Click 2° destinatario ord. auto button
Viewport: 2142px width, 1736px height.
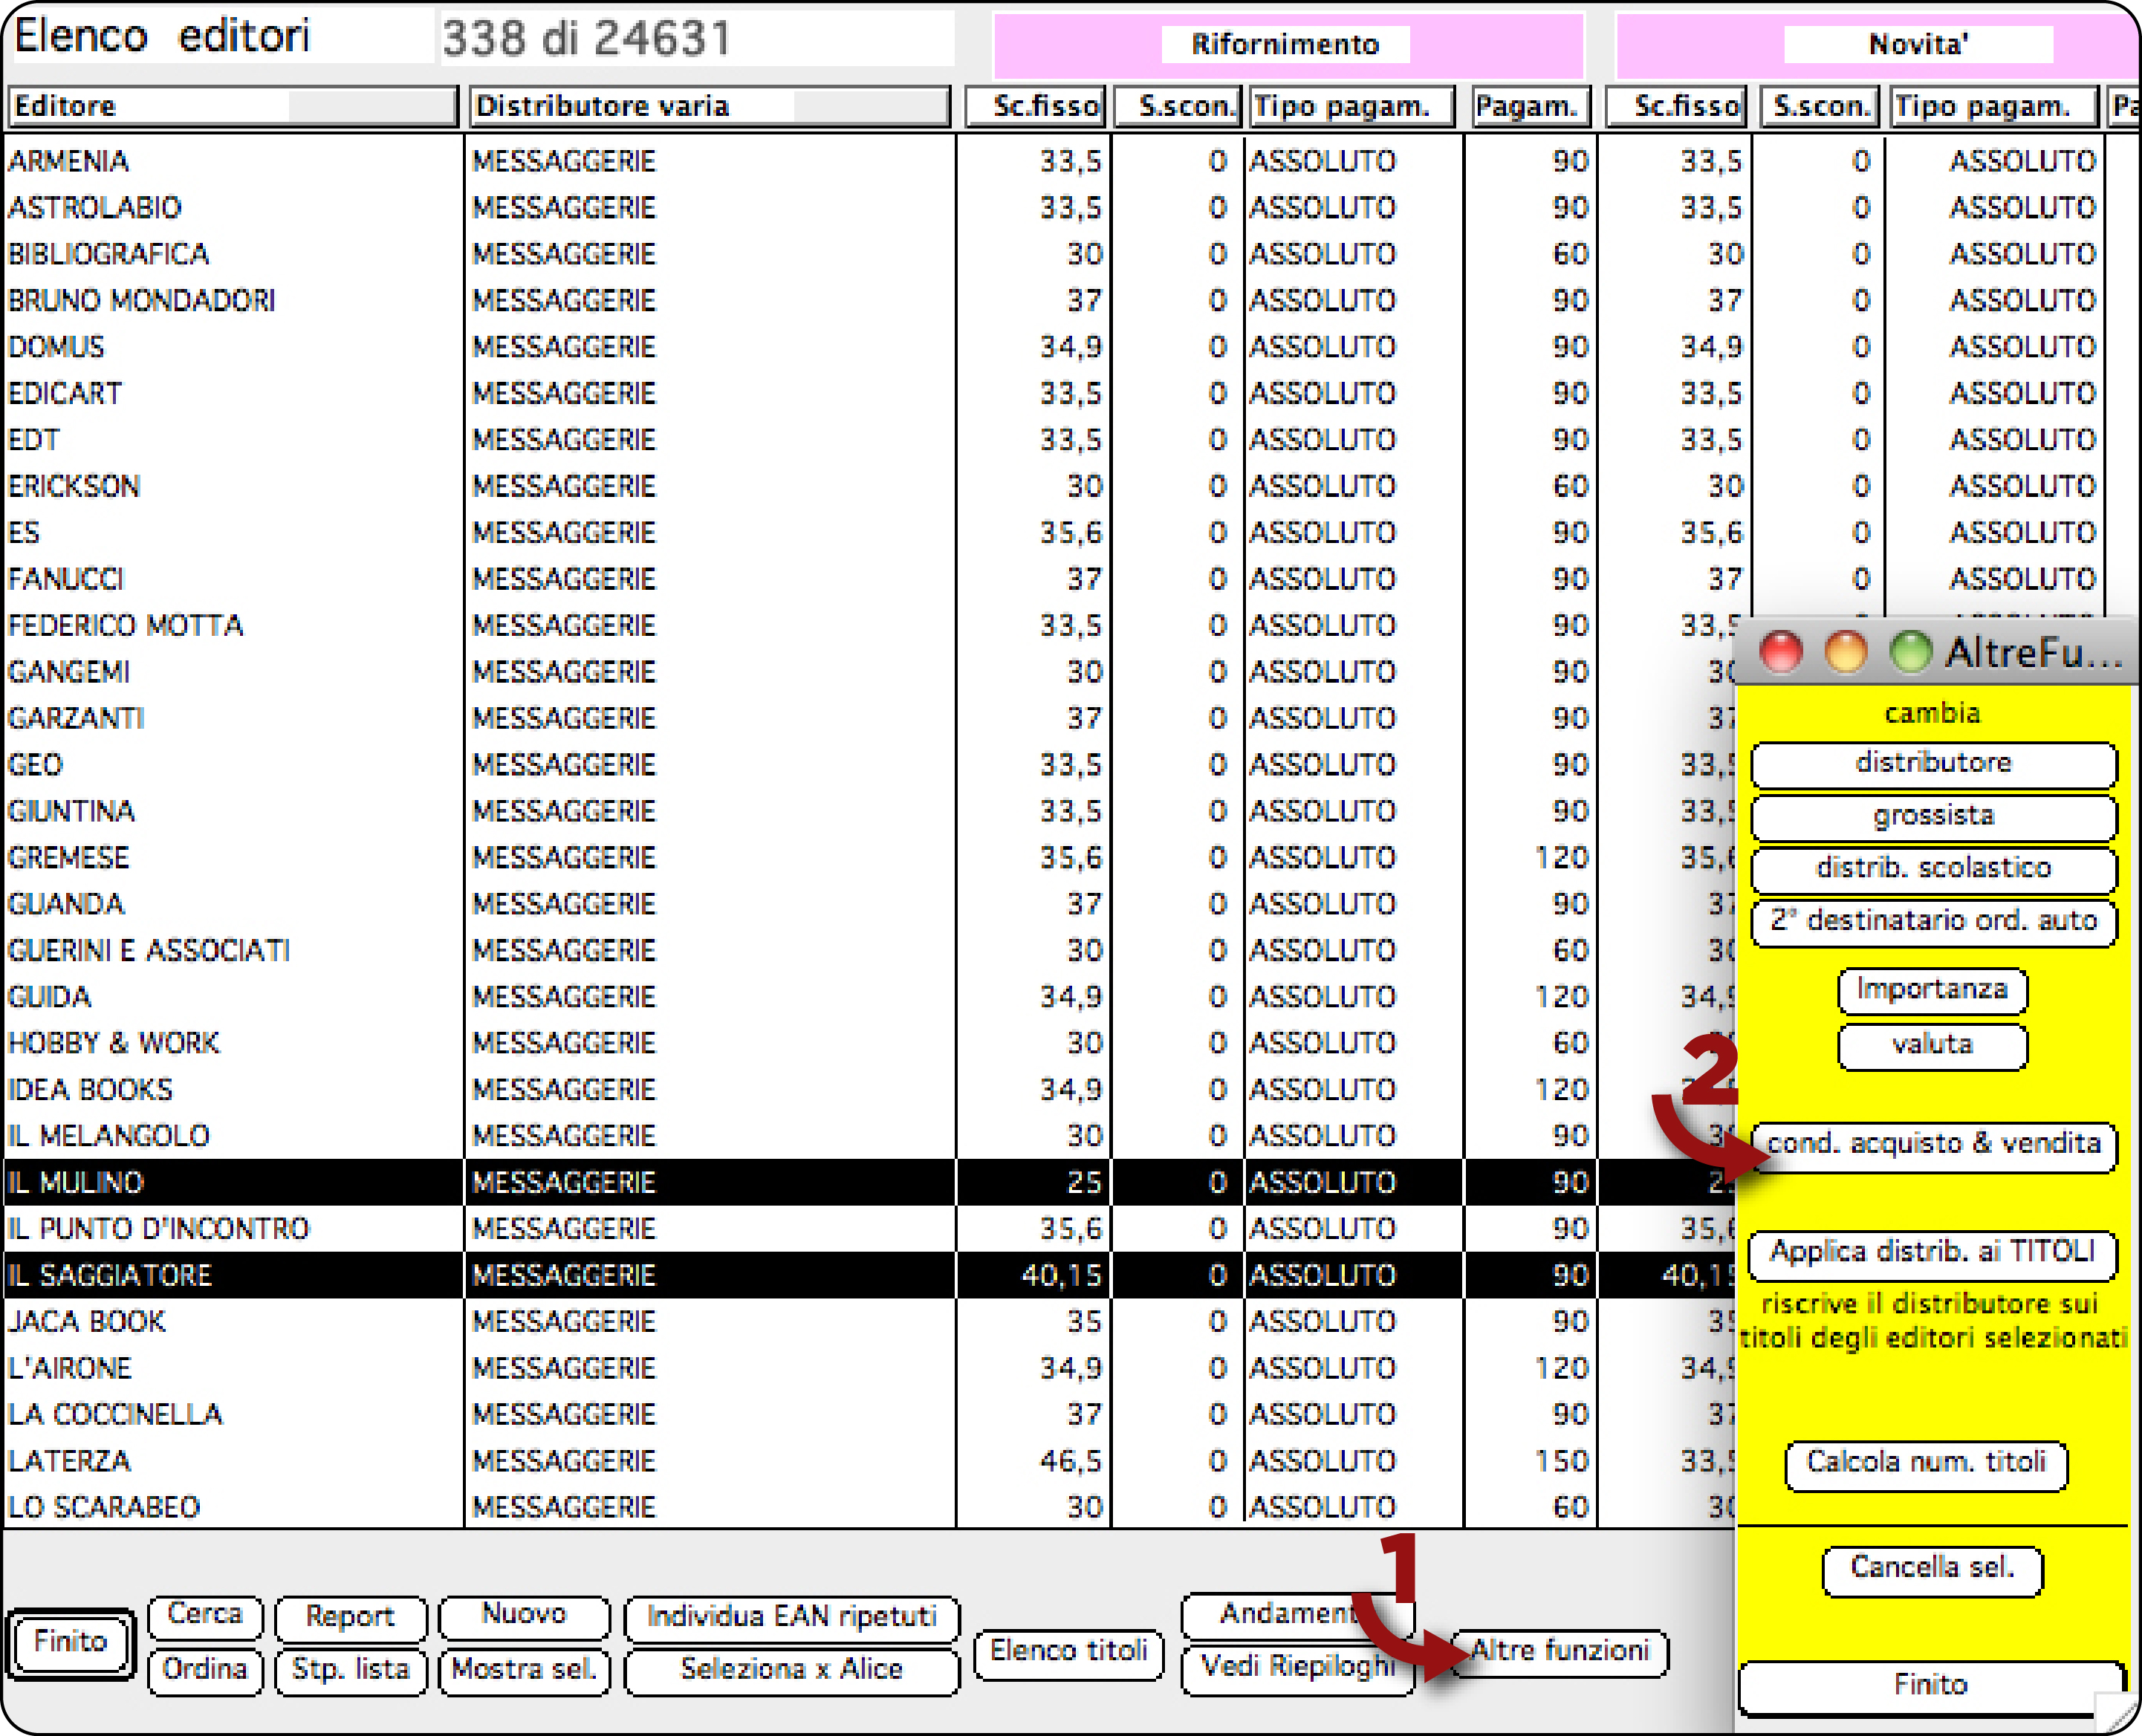[x=1933, y=922]
